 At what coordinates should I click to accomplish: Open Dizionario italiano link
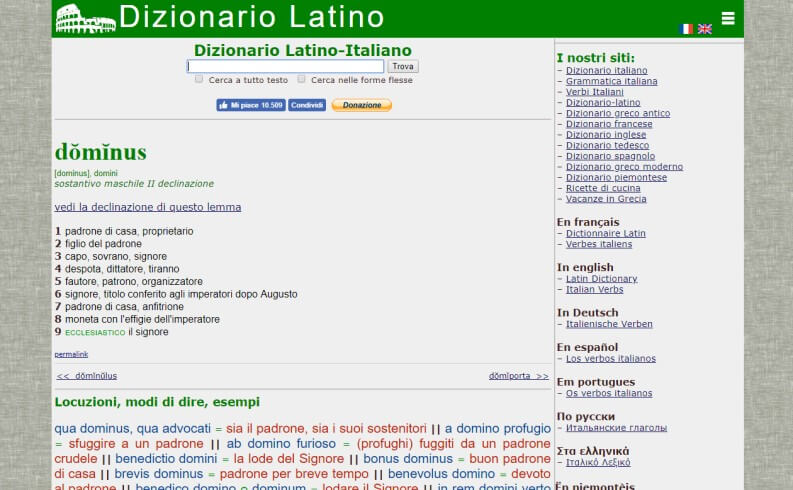[x=606, y=70]
